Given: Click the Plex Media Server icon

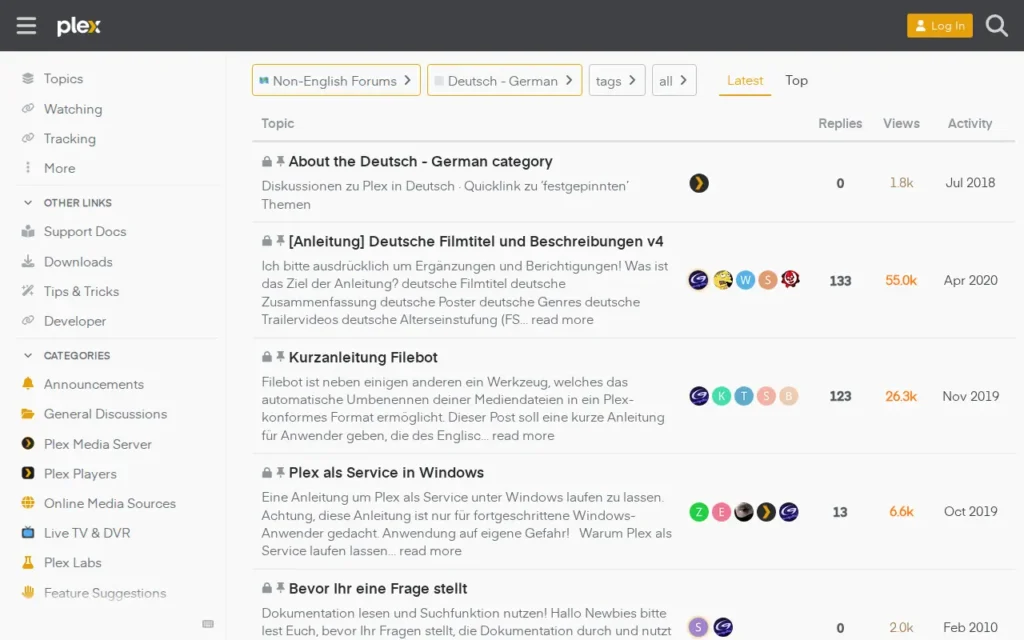Looking at the screenshot, I should (27, 443).
